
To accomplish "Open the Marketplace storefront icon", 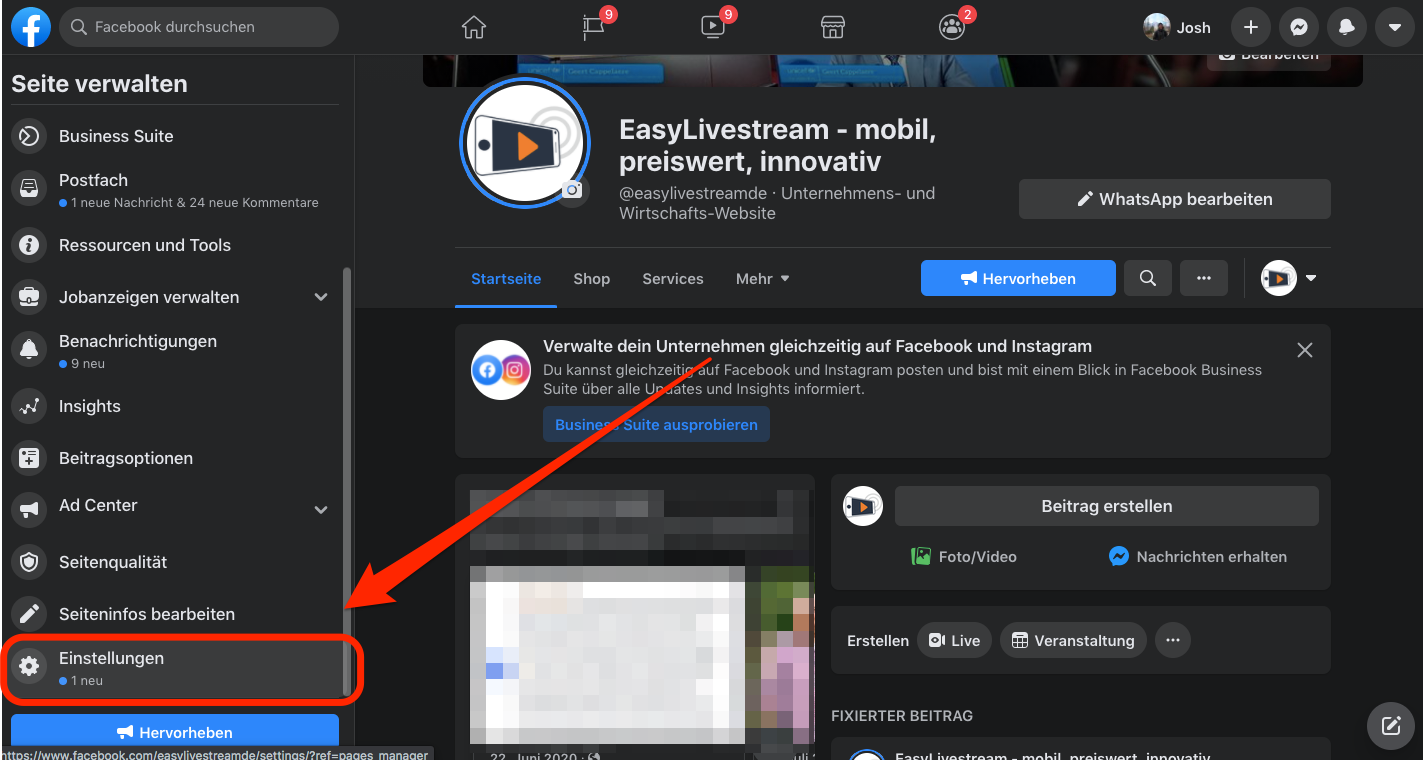I will pos(833,28).
